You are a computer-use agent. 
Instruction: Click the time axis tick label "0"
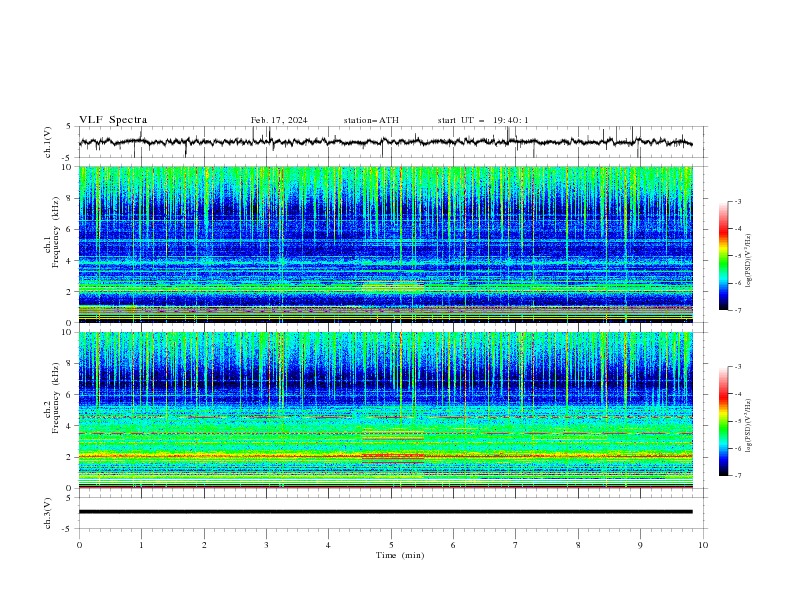(79, 545)
